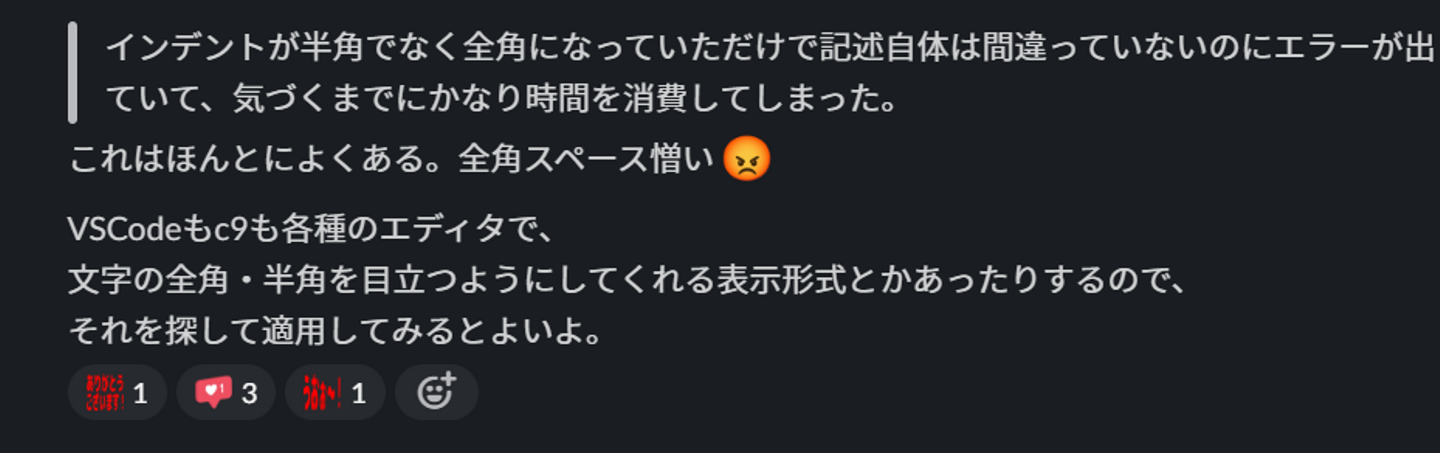This screenshot has height=453, width=1440.
Task: Click the angry face emoji after 憎い
Action: point(747,159)
